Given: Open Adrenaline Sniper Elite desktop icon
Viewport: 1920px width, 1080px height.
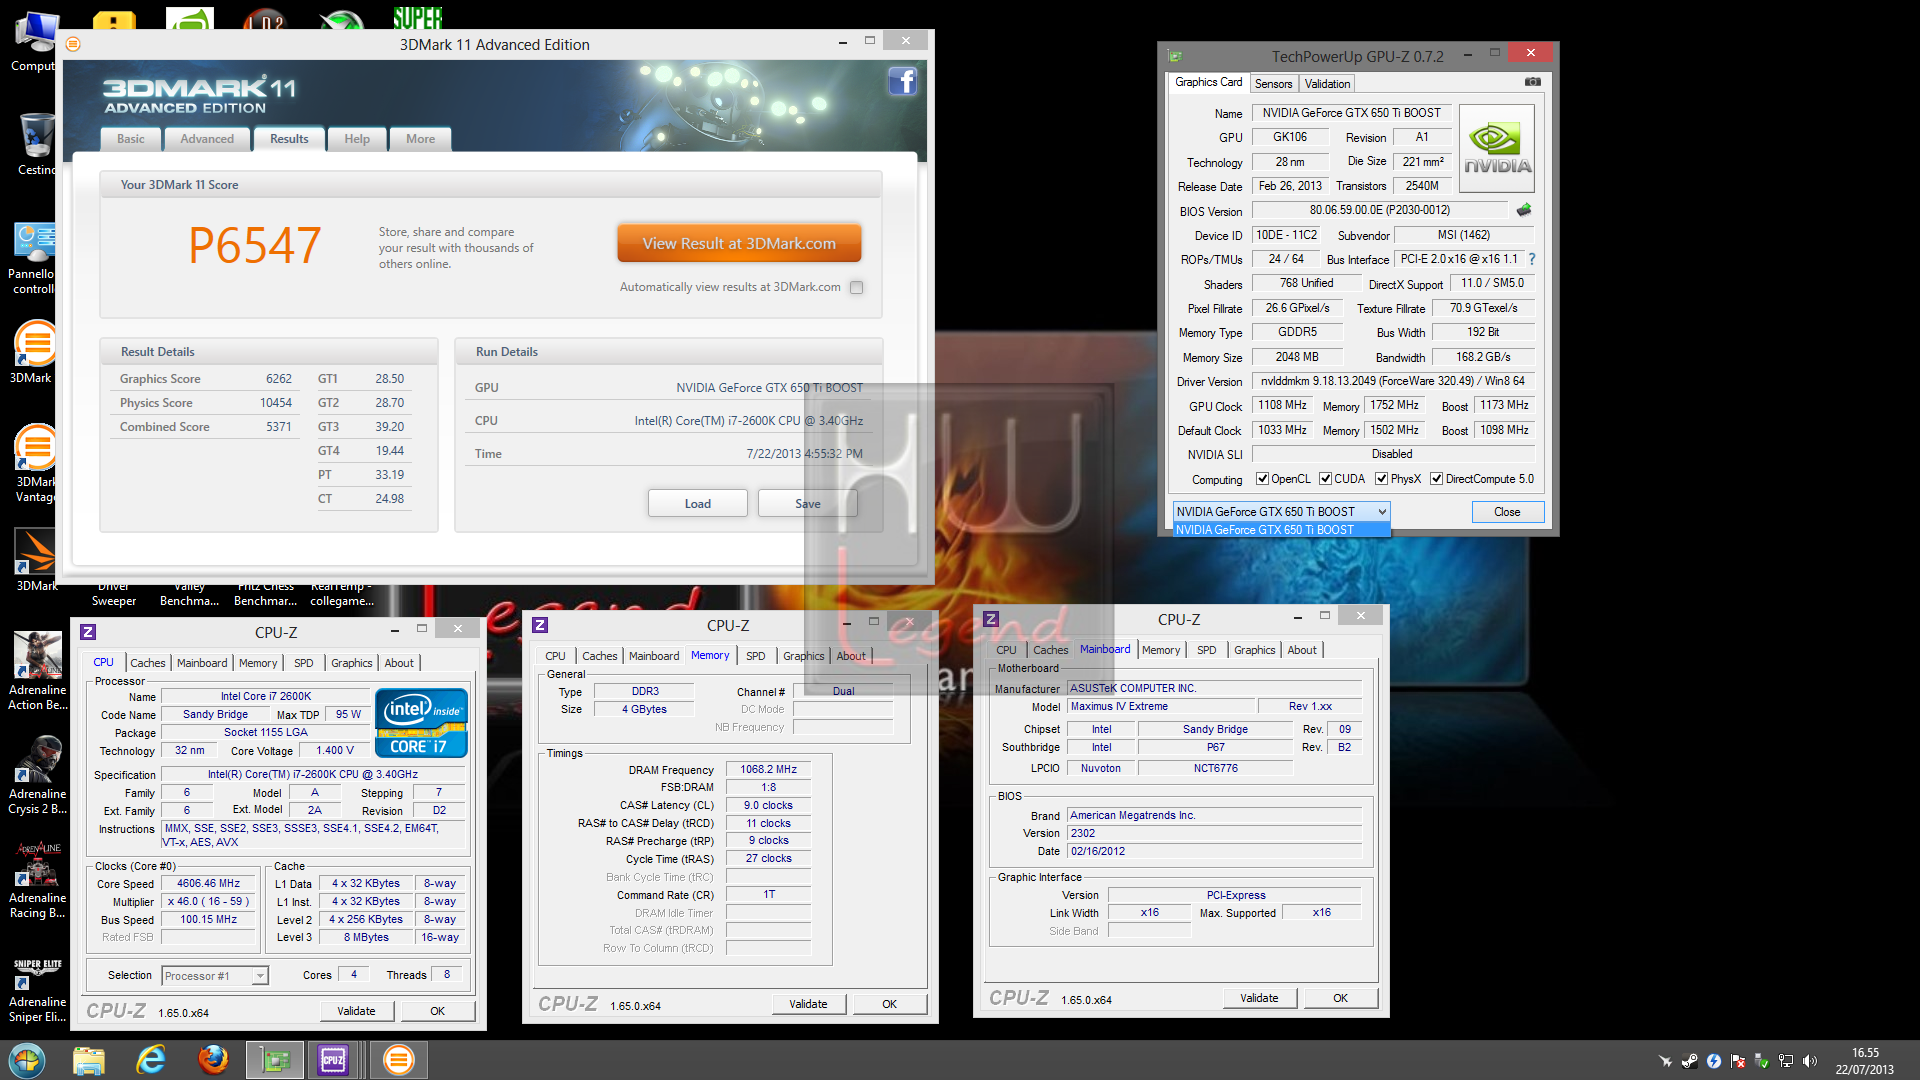Looking at the screenshot, I should point(38,990).
